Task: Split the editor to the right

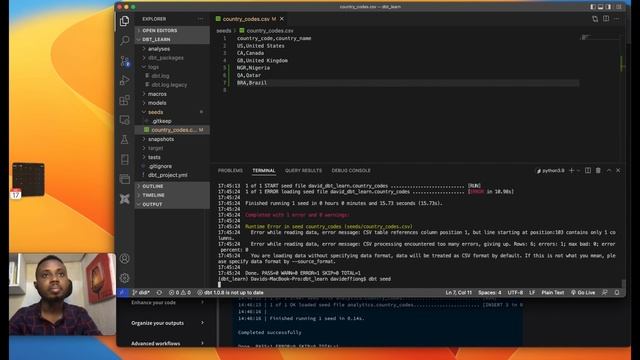Action: [x=606, y=19]
